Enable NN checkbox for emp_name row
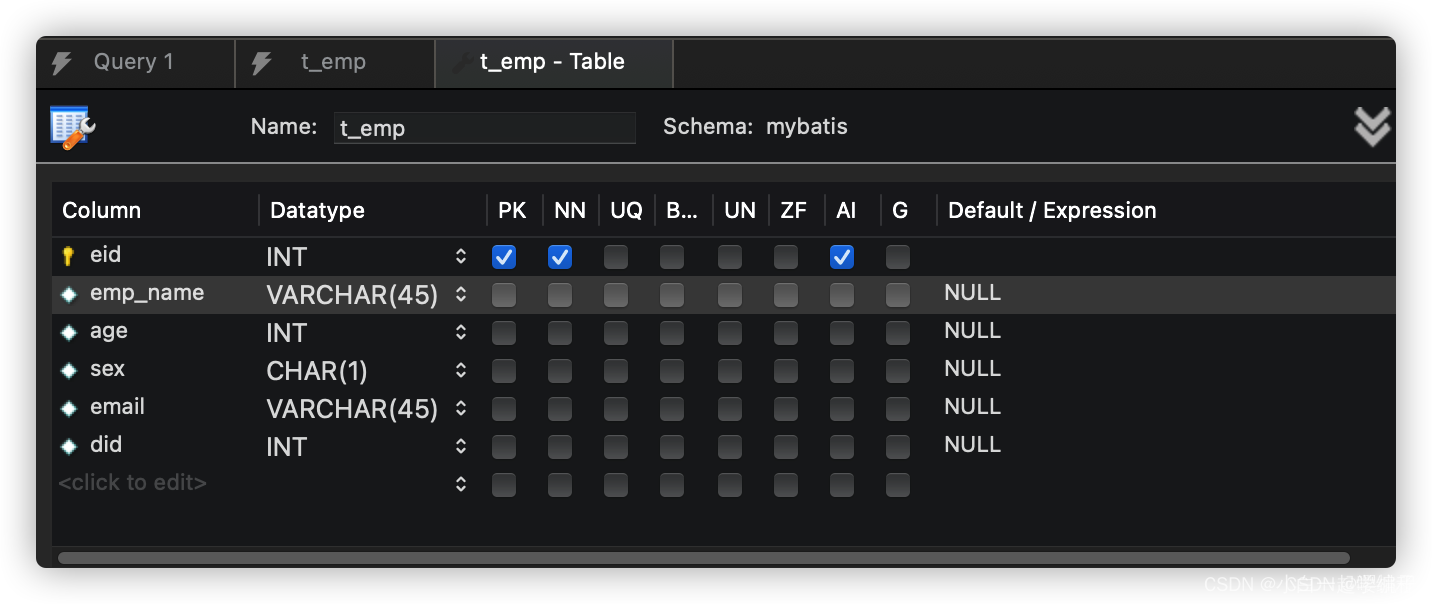Screen dimensions: 1432x604 coord(560,294)
